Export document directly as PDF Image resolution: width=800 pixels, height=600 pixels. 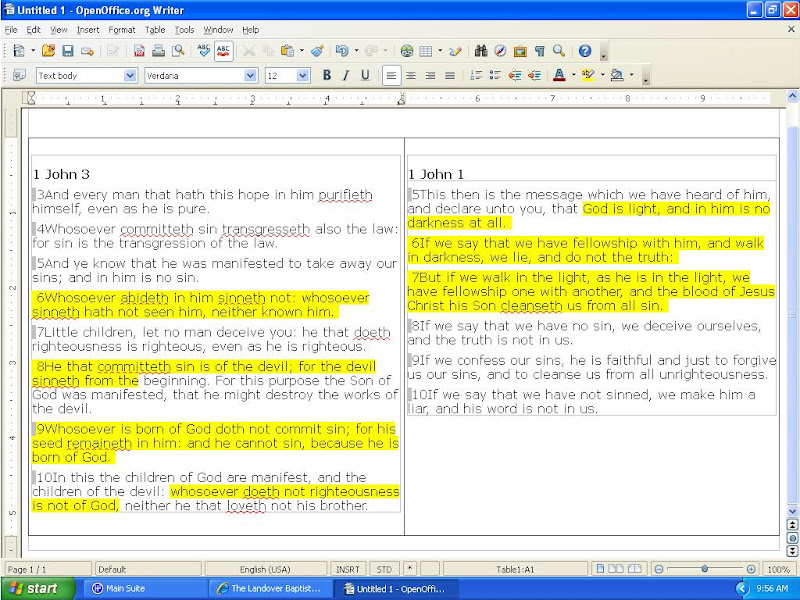coord(139,51)
